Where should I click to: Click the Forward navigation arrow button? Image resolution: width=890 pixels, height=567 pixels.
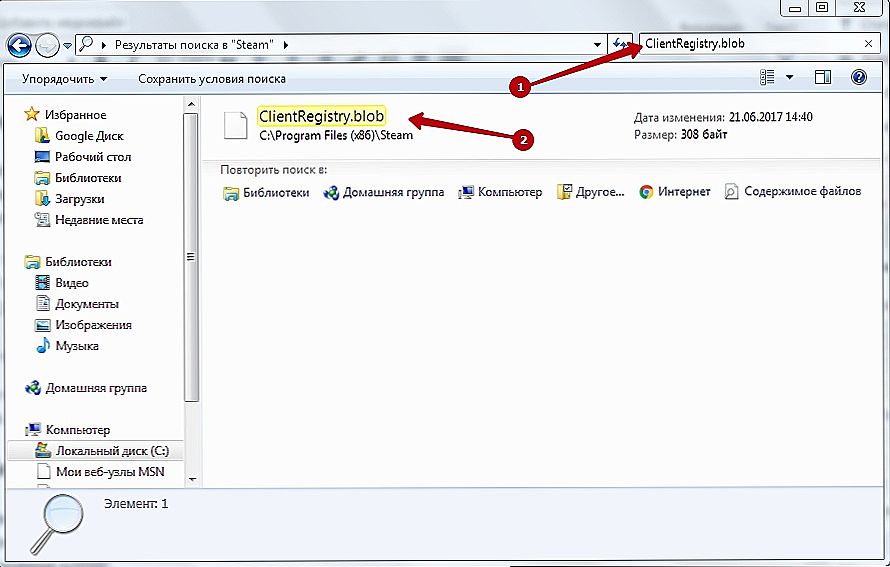click(x=47, y=45)
